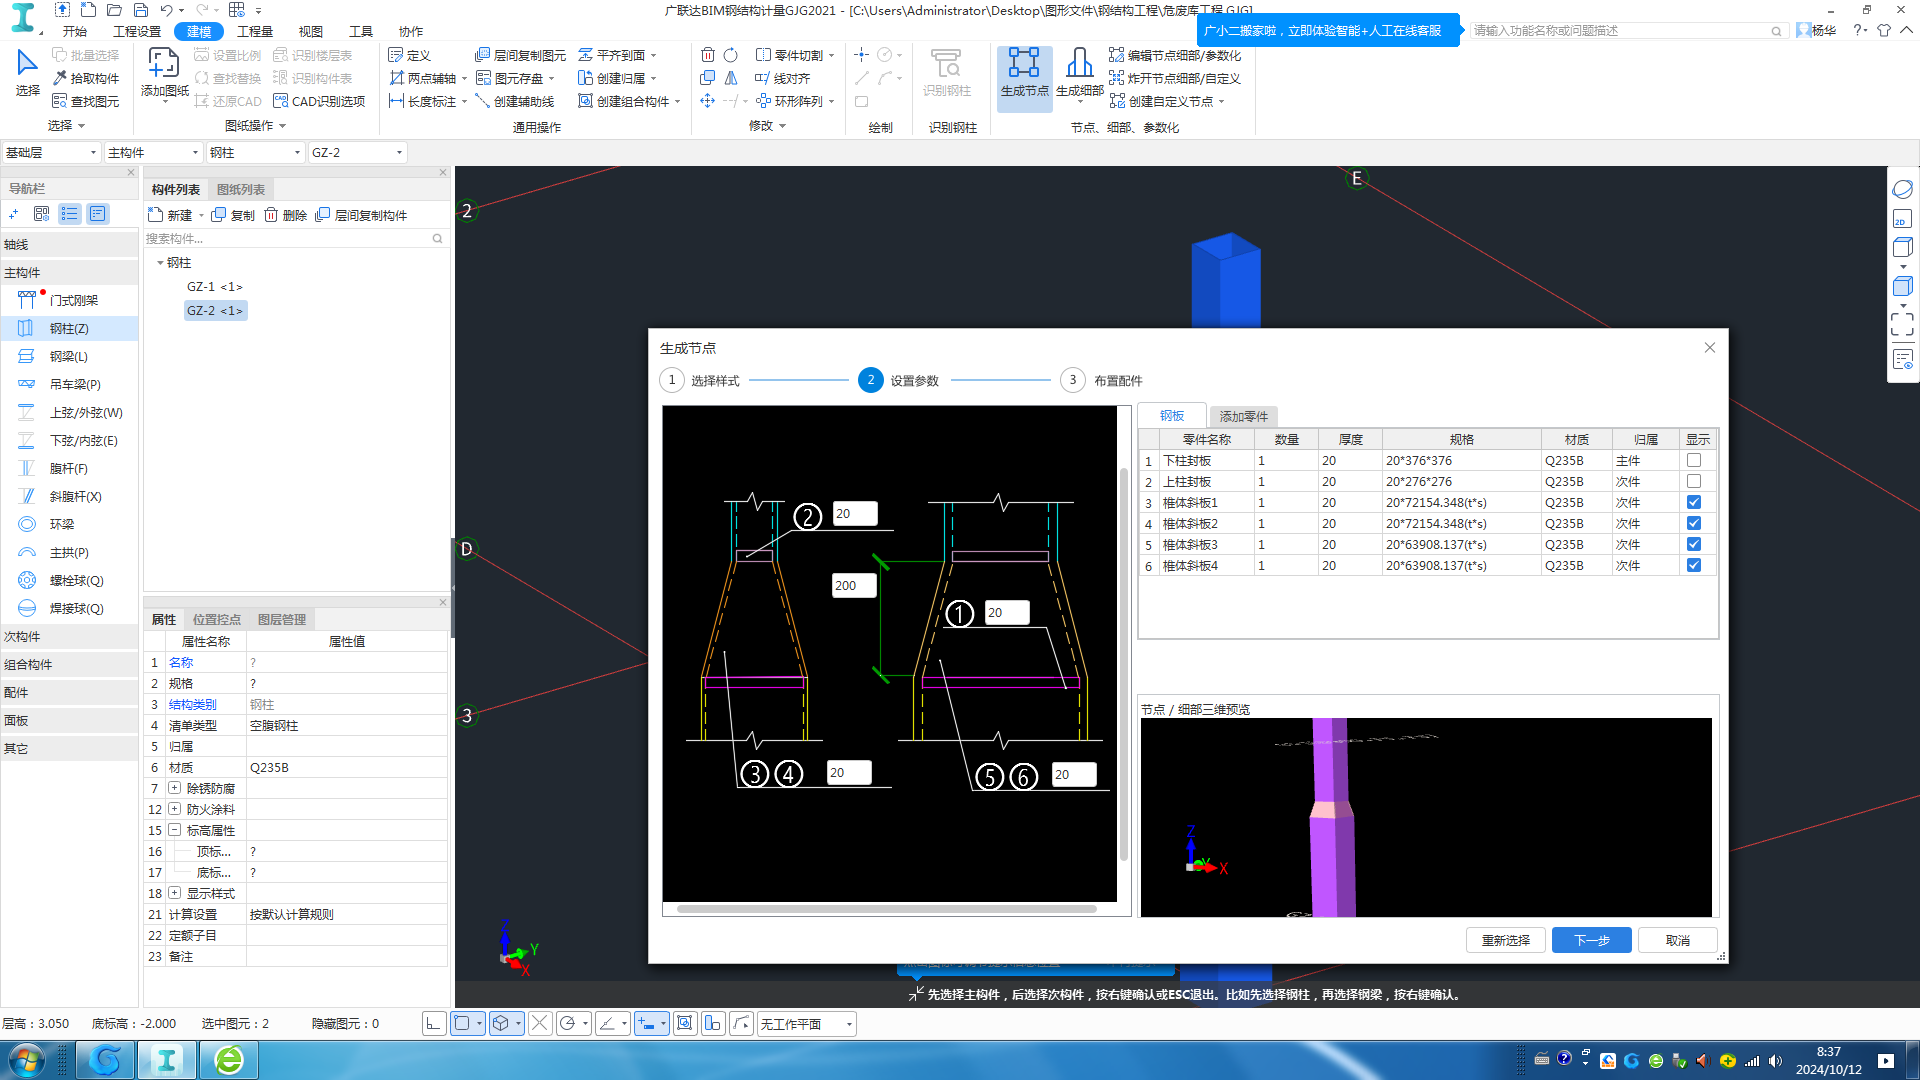This screenshot has width=1920, height=1080.
Task: Click the 查找图元 tool
Action: [86, 101]
